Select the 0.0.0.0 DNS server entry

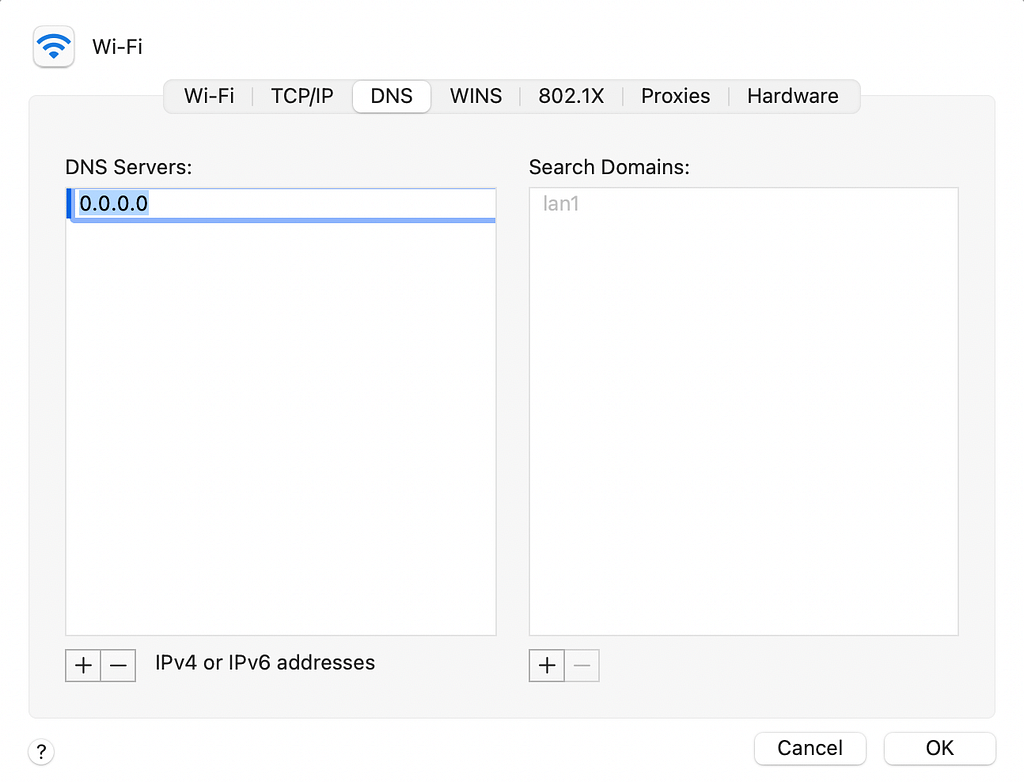(113, 203)
